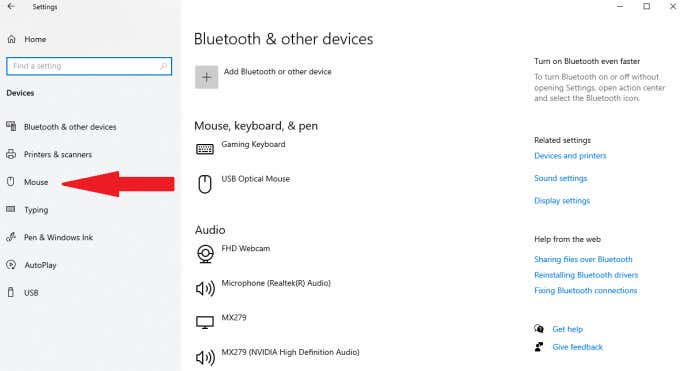Click the MX279 NVIDIA audio speaker icon
Screen dimensions: 680x371
tap(205, 358)
